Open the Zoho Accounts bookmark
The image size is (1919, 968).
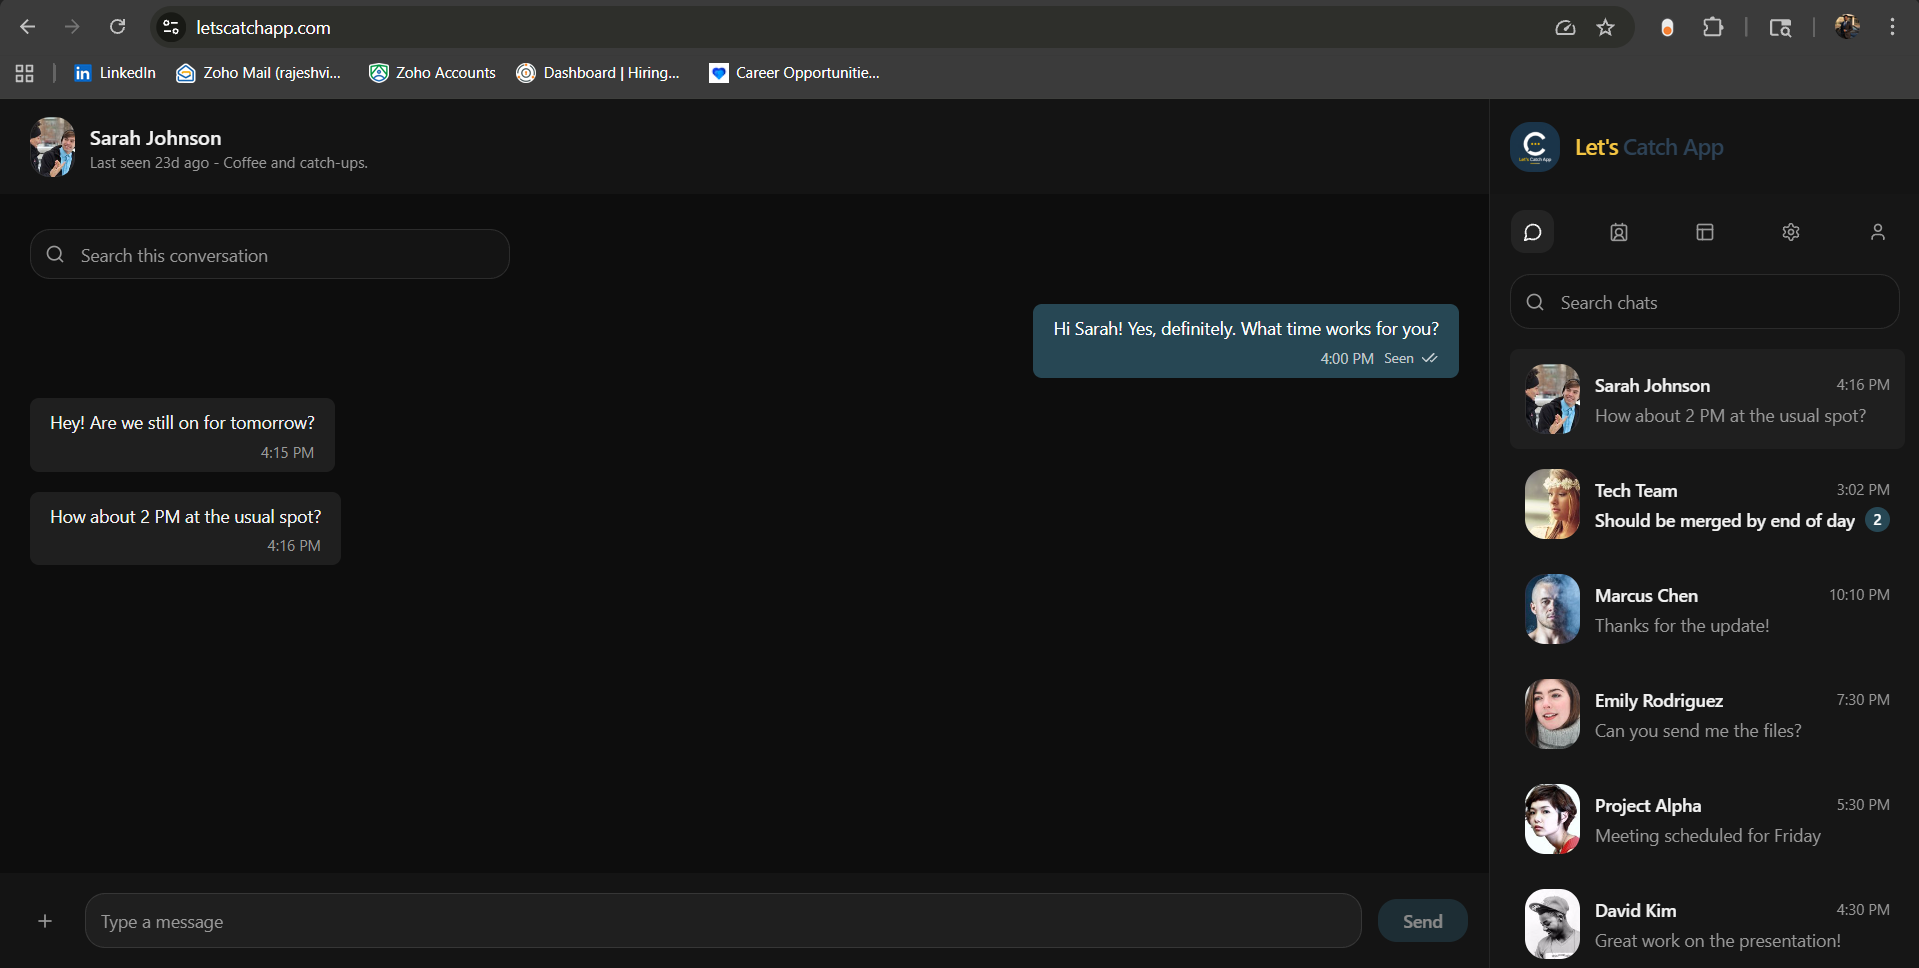(432, 73)
